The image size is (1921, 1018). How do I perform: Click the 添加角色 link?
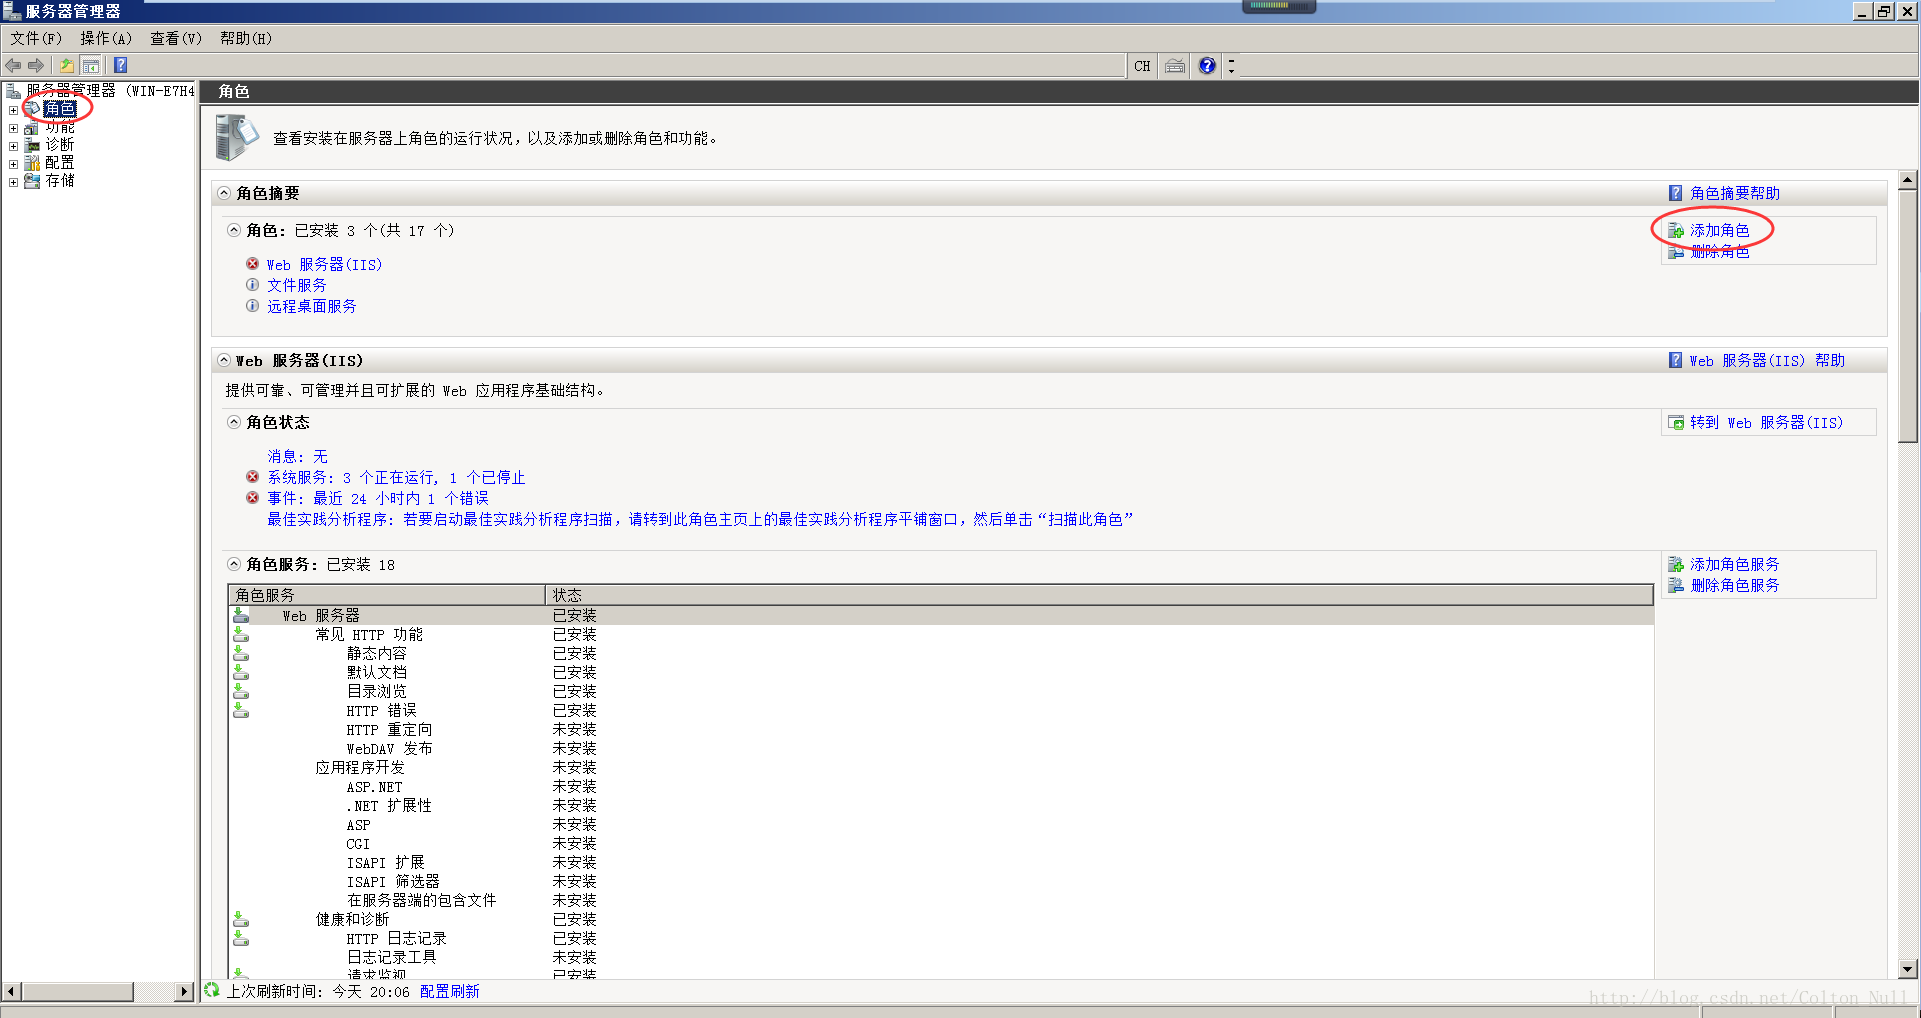coord(1719,230)
